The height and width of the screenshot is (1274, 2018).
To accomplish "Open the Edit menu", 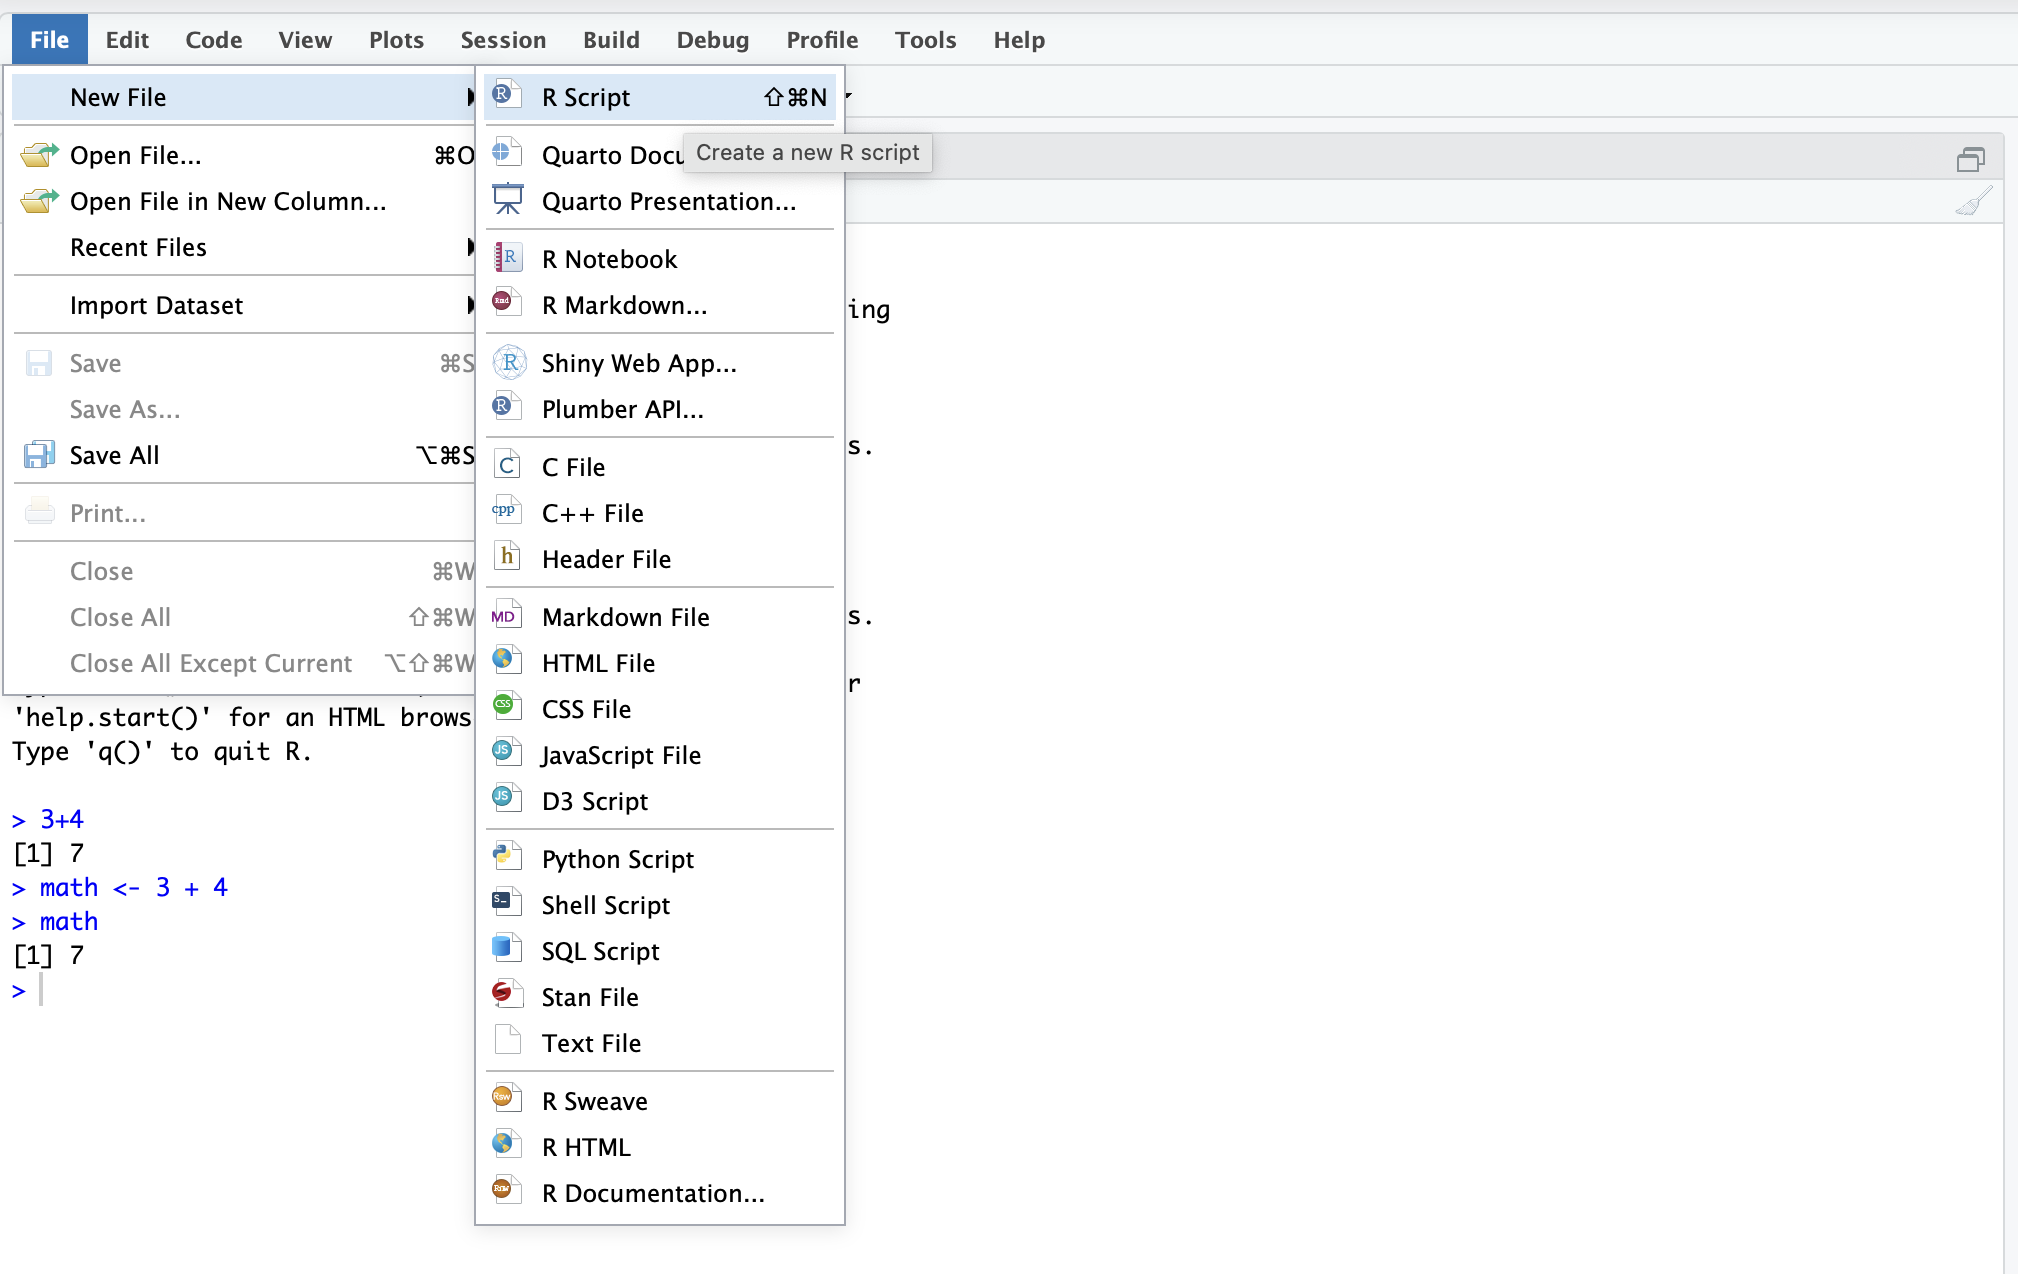I will coord(127,39).
